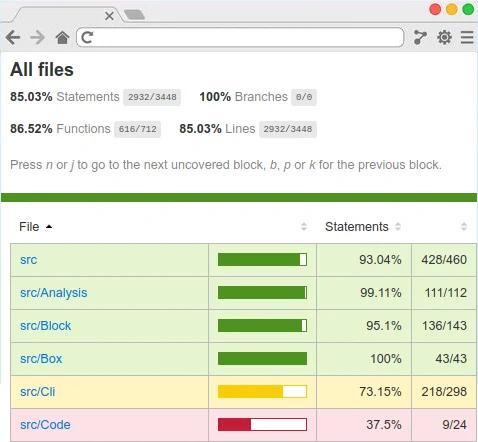Viewport: 478px width, 442px height.
Task: Close the current browser tab
Action: (x=109, y=16)
